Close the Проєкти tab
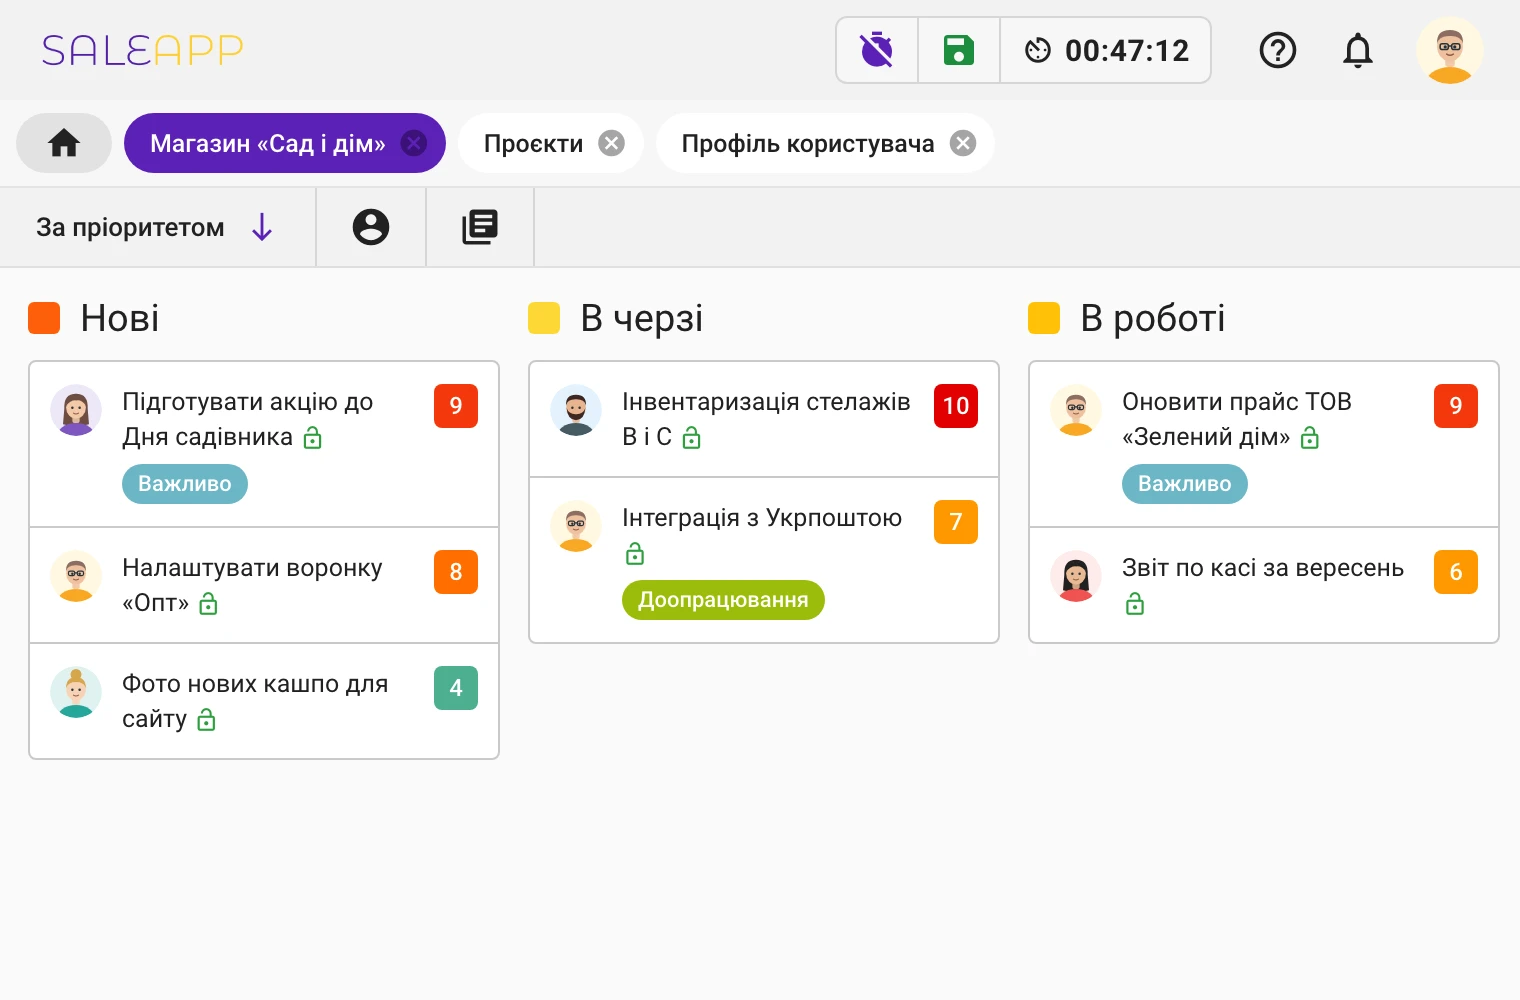The image size is (1520, 1000). 611,143
